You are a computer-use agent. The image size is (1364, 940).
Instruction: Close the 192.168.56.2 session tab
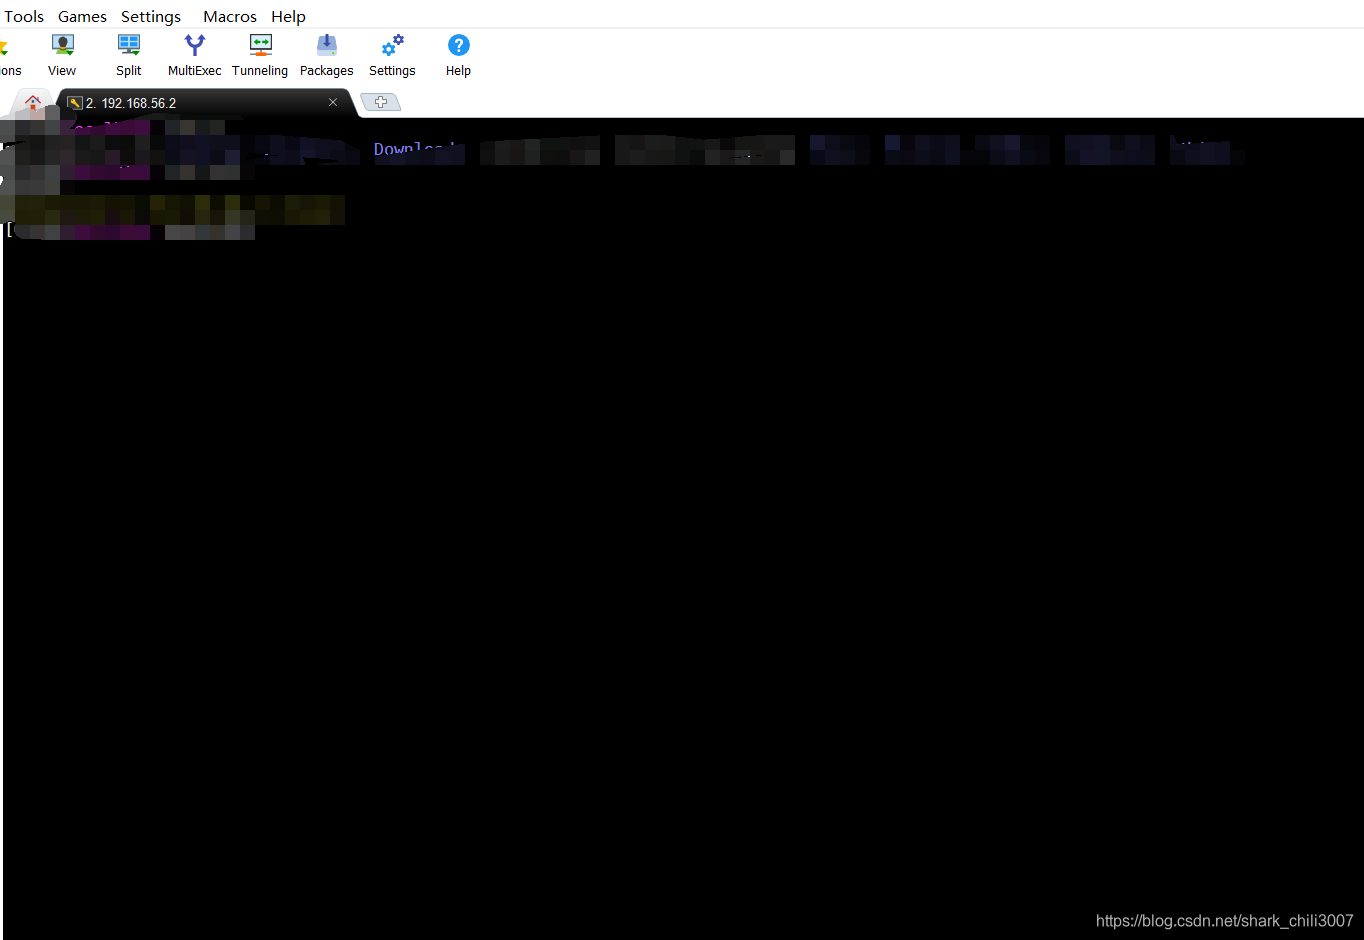pyautogui.click(x=333, y=102)
